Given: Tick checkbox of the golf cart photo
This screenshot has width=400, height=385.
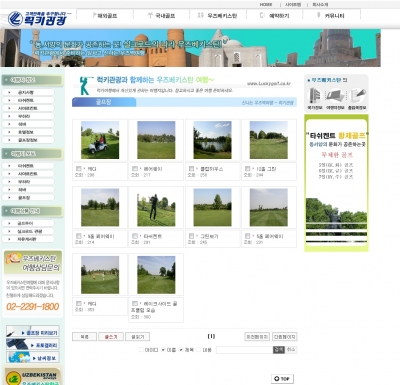Looking at the screenshot, I should pyautogui.click(x=79, y=169).
